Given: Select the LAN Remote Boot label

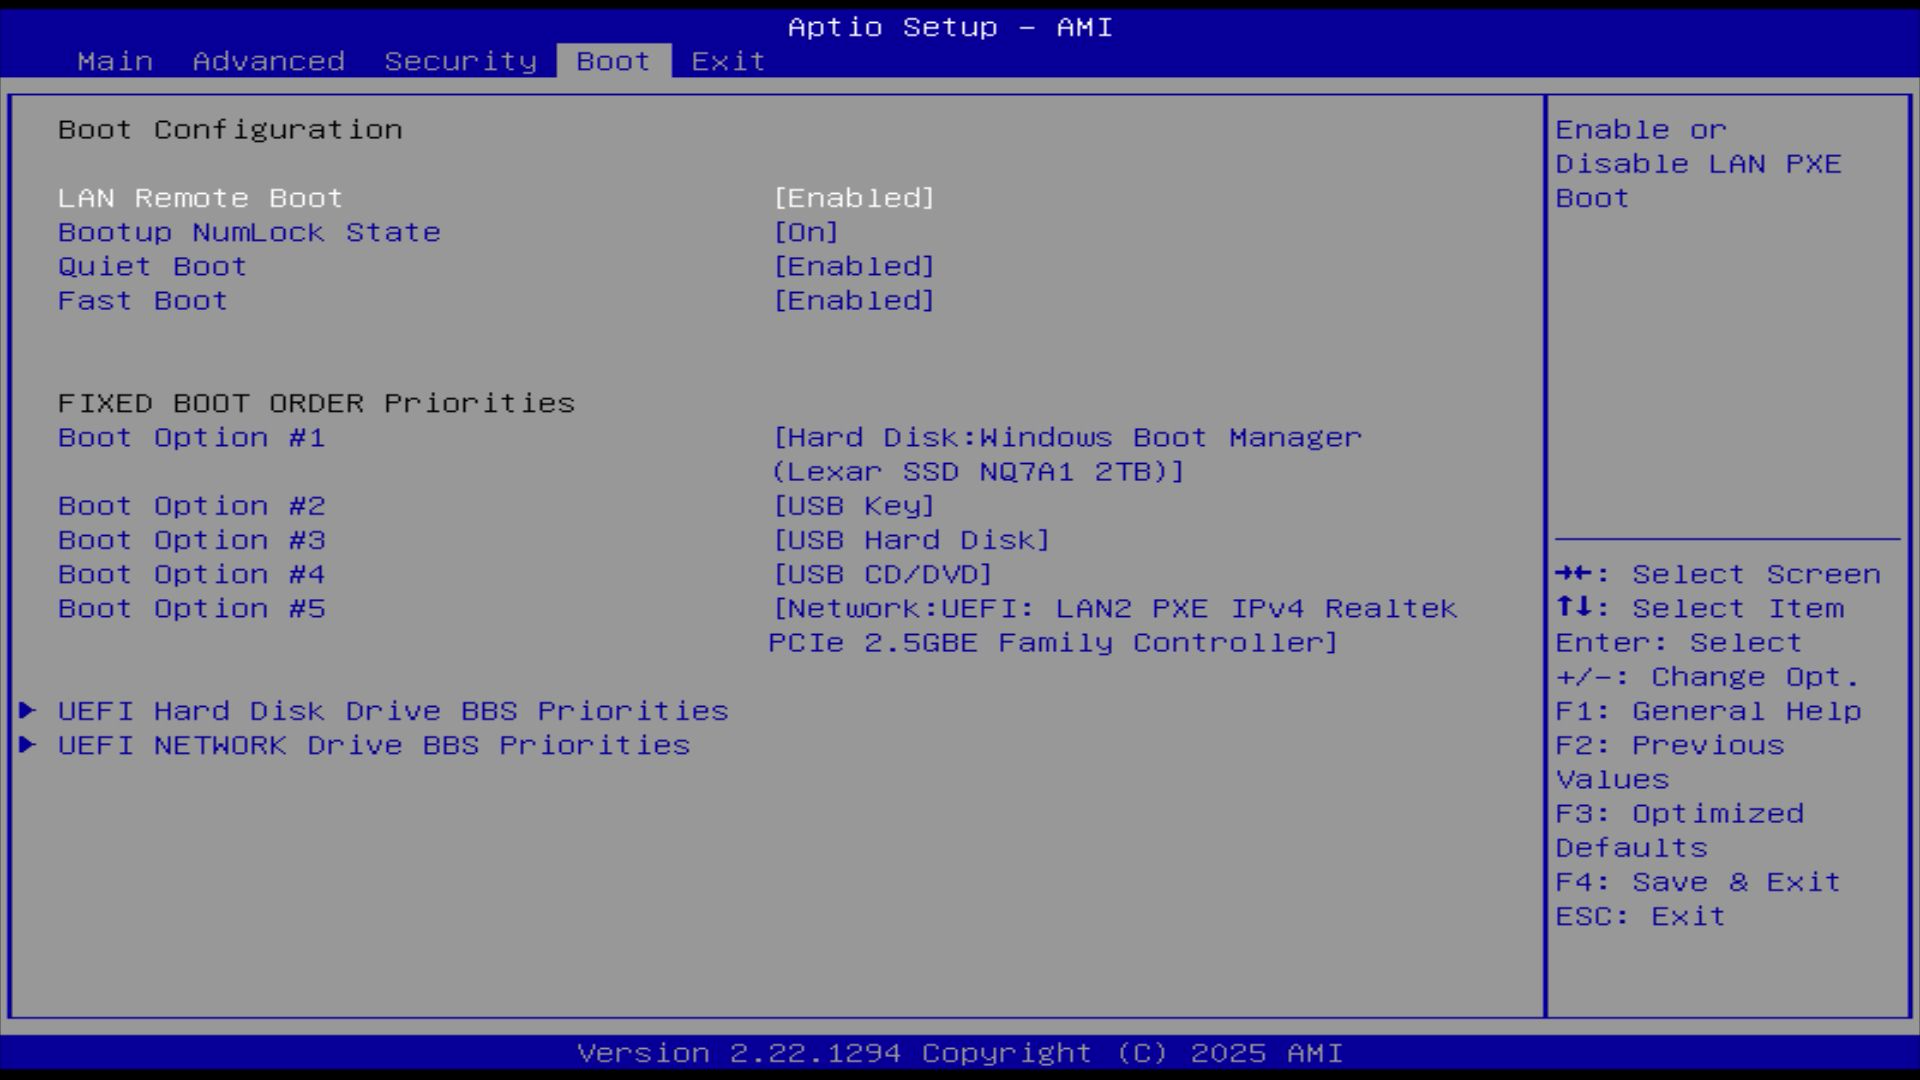Looking at the screenshot, I should coord(200,198).
